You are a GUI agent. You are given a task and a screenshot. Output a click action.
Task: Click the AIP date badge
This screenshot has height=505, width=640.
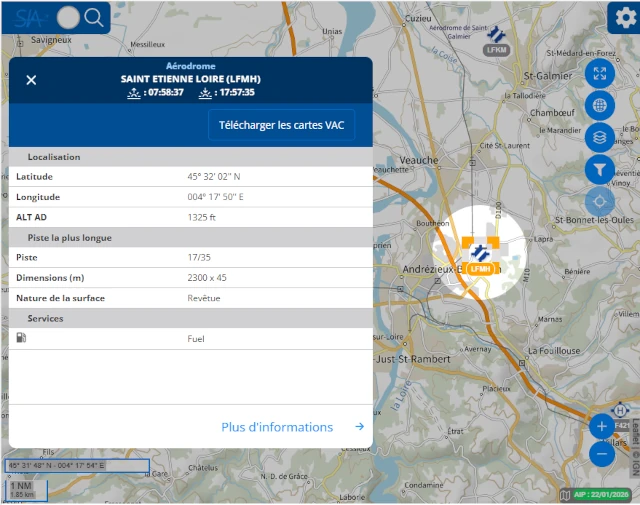coord(596,495)
